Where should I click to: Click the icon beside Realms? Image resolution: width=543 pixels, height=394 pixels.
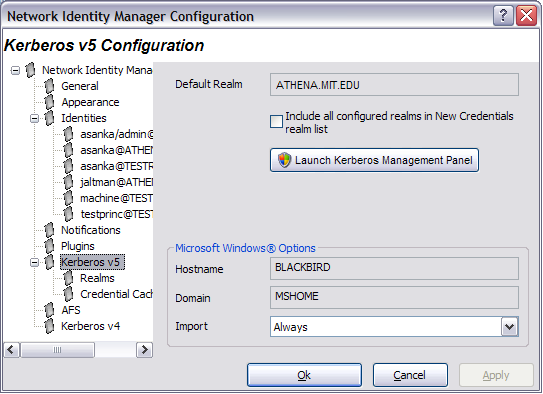point(69,278)
